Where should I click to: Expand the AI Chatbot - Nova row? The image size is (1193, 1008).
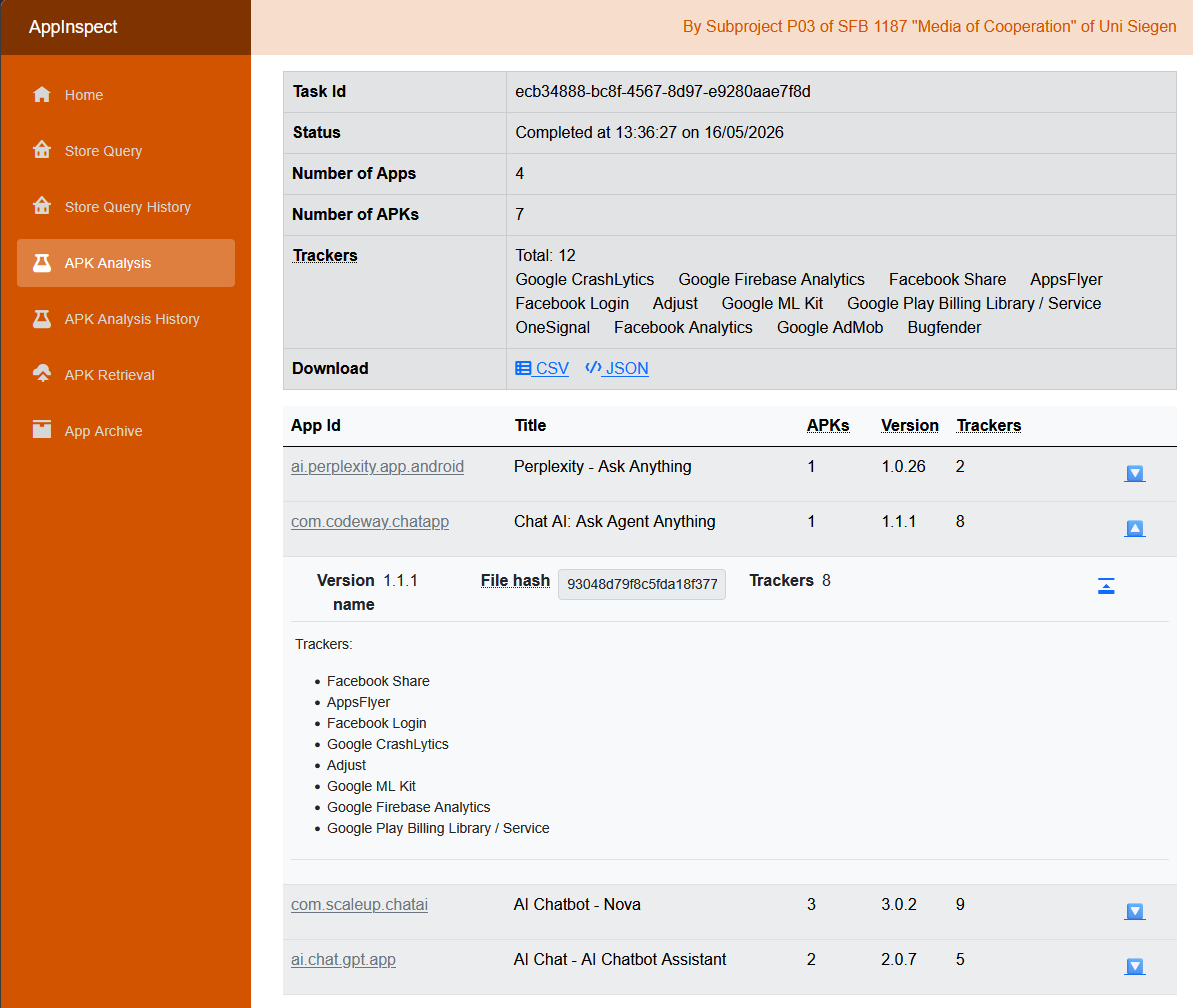(x=1134, y=911)
